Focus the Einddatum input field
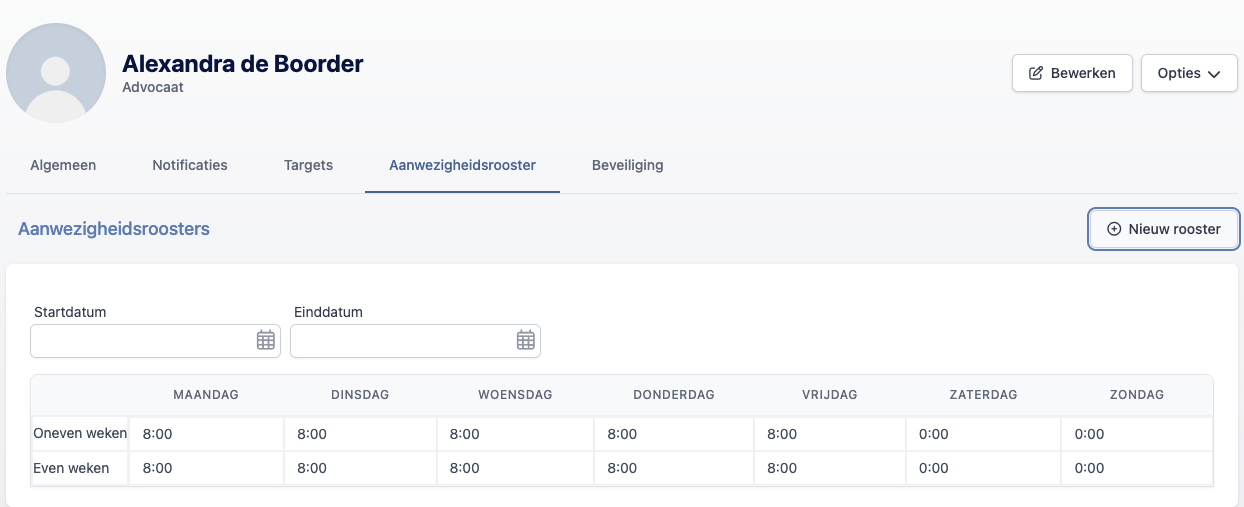The width and height of the screenshot is (1244, 507). click(415, 341)
